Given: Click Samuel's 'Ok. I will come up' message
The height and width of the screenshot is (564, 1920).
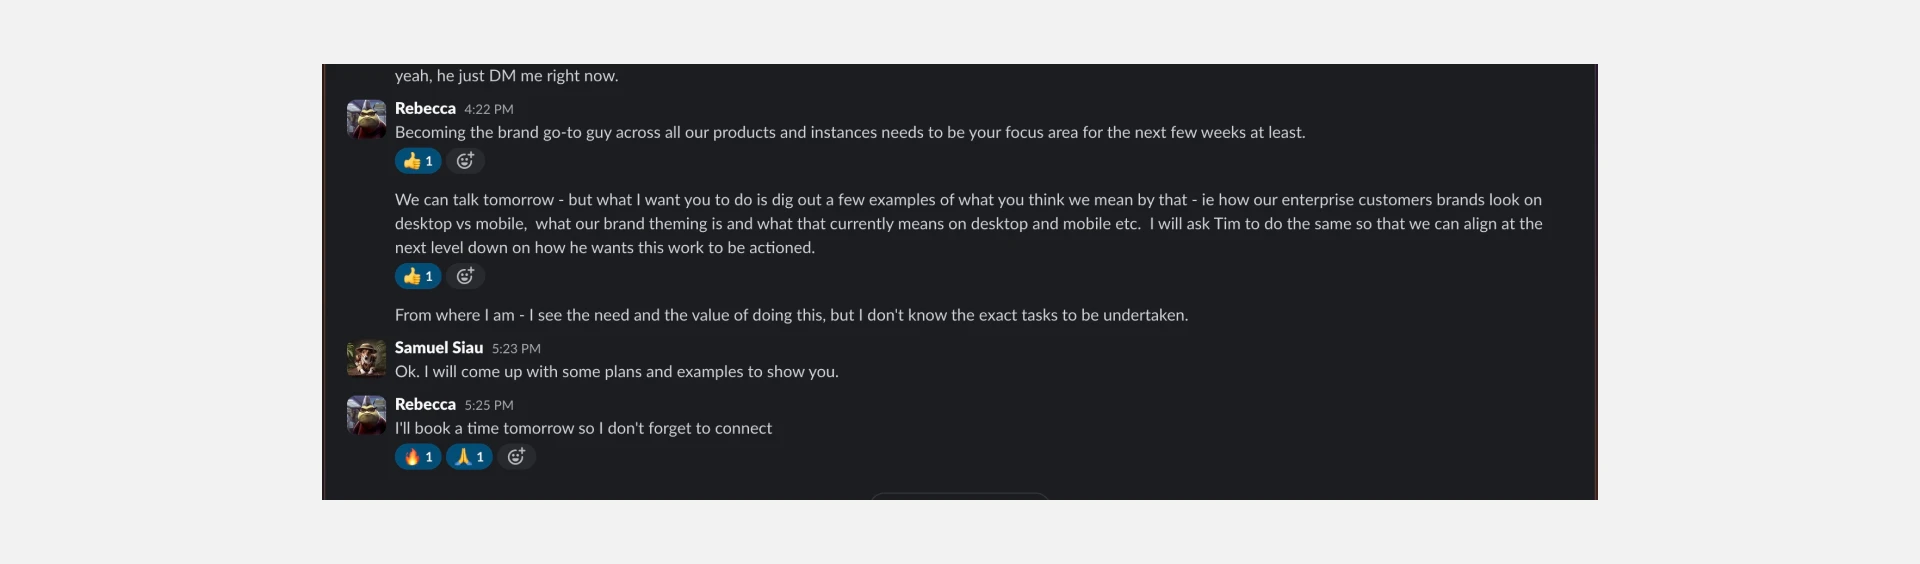Looking at the screenshot, I should pos(616,372).
